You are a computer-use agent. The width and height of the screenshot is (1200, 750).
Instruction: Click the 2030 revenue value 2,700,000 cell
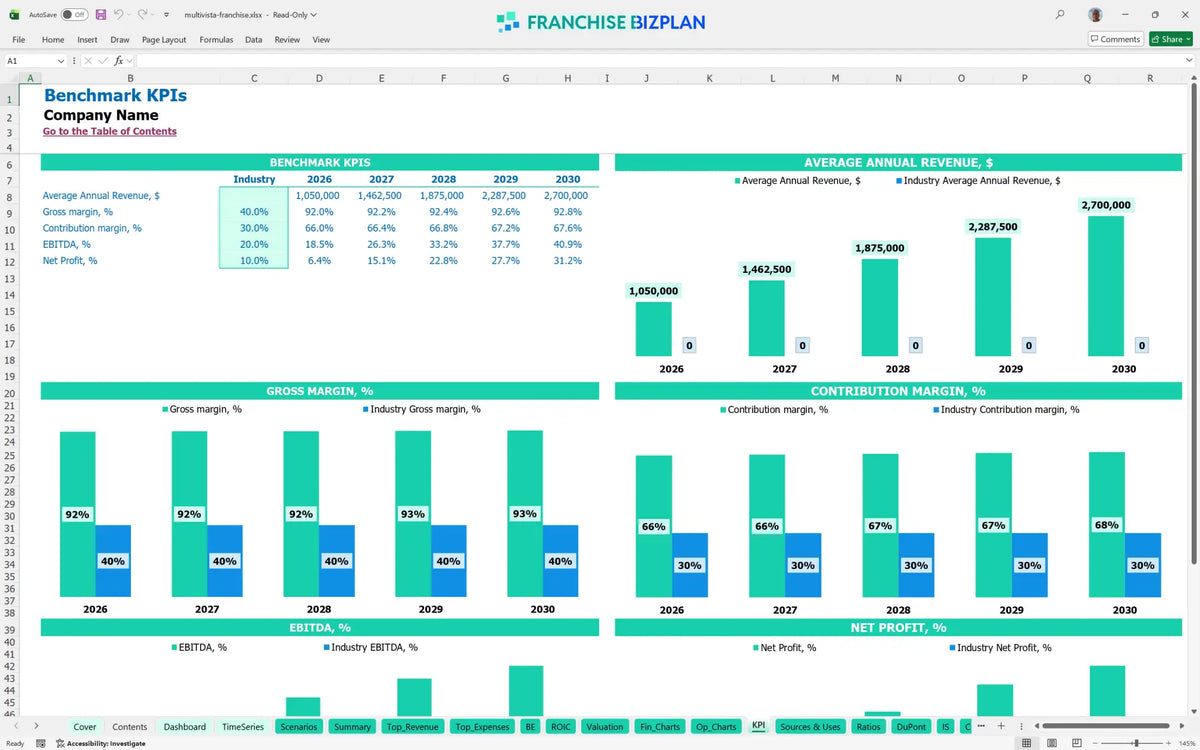tap(566, 196)
